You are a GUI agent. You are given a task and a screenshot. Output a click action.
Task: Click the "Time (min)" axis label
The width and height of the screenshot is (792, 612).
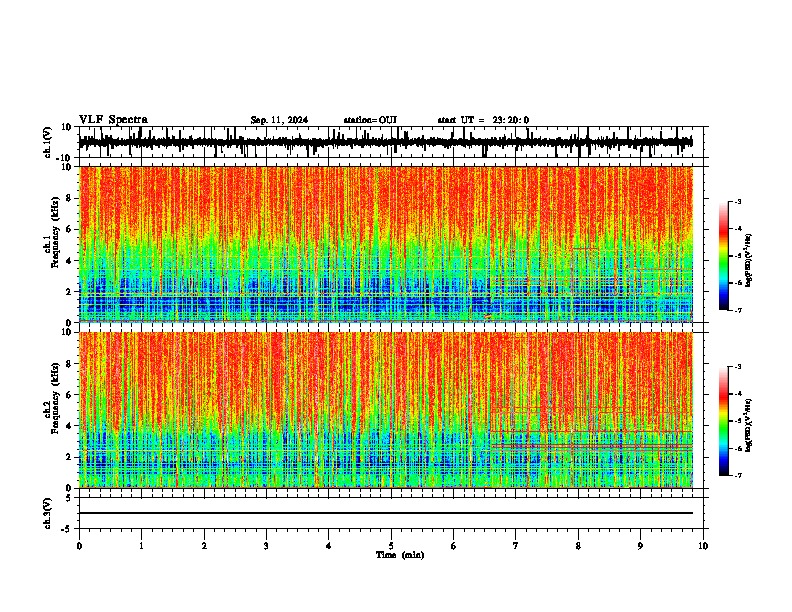click(400, 555)
